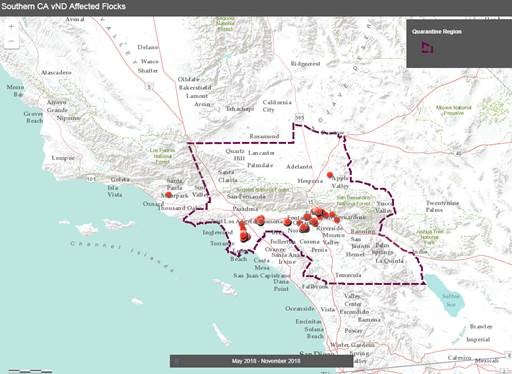512x374 pixels.
Task: Click the Bakersfield map label
Action: [x=195, y=88]
